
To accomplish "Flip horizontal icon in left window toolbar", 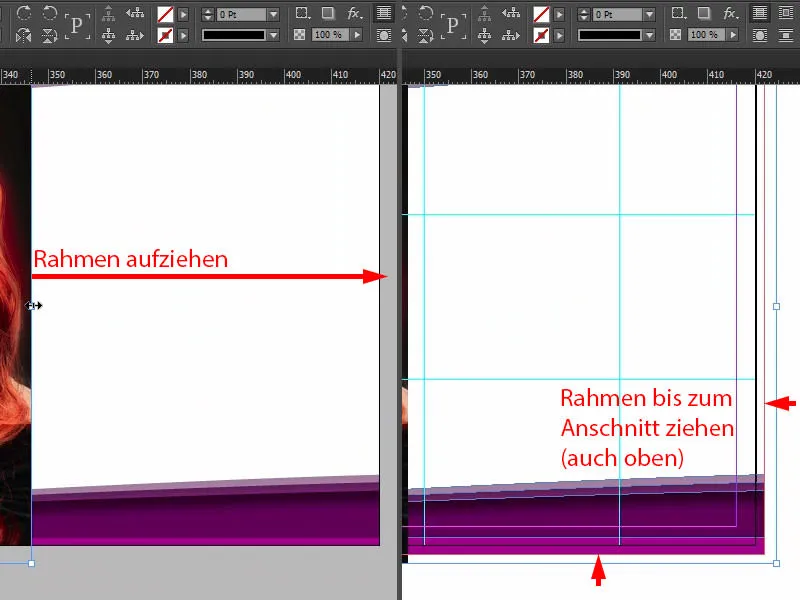I will pyautogui.click(x=23, y=35).
